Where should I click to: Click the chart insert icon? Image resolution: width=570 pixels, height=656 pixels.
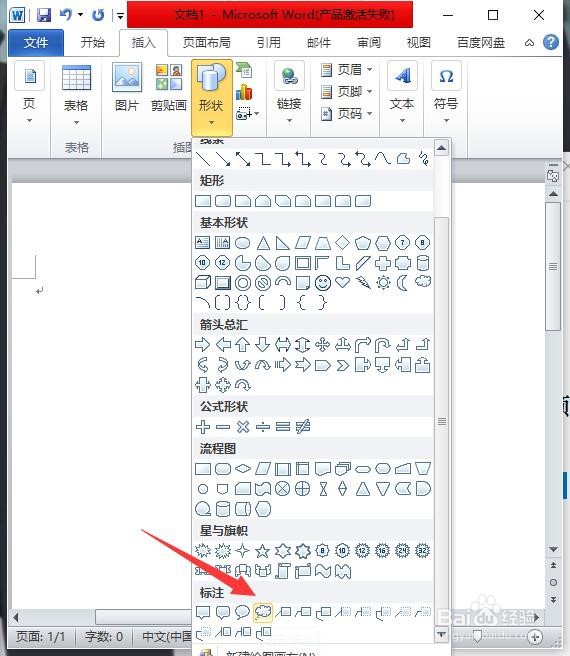(x=244, y=92)
